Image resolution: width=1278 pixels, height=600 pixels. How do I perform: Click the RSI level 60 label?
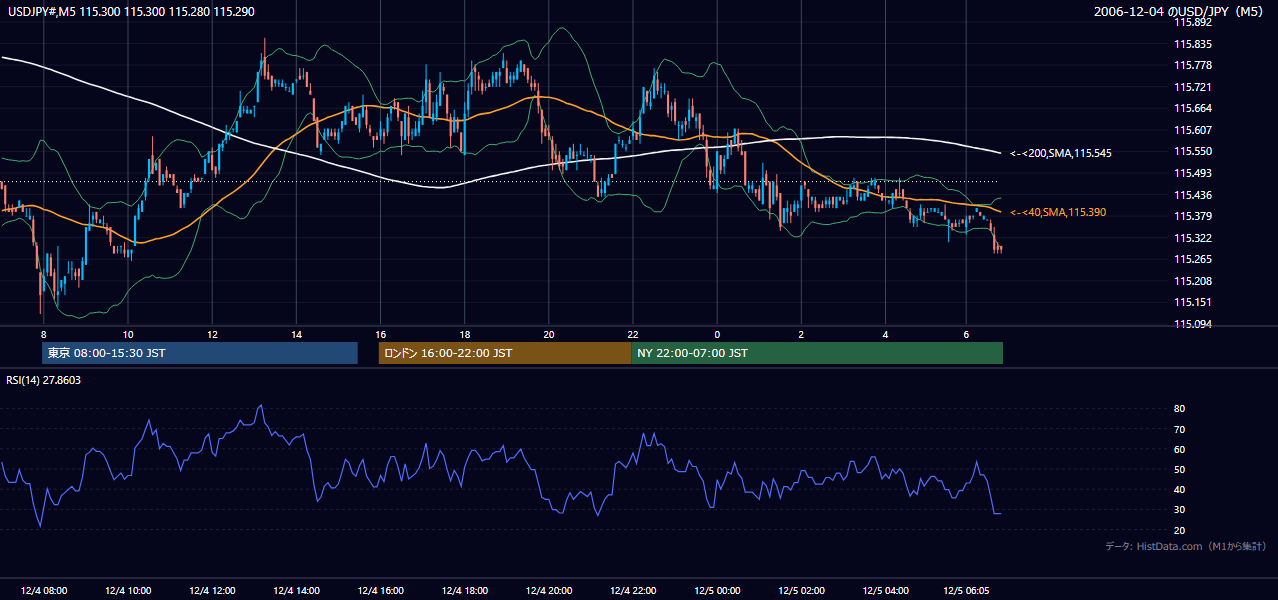1179,449
